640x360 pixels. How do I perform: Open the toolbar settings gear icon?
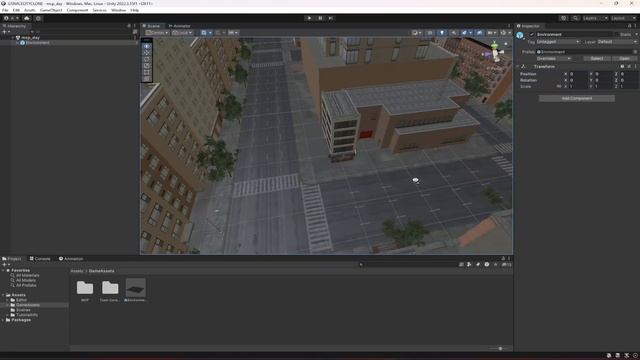click(38, 18)
